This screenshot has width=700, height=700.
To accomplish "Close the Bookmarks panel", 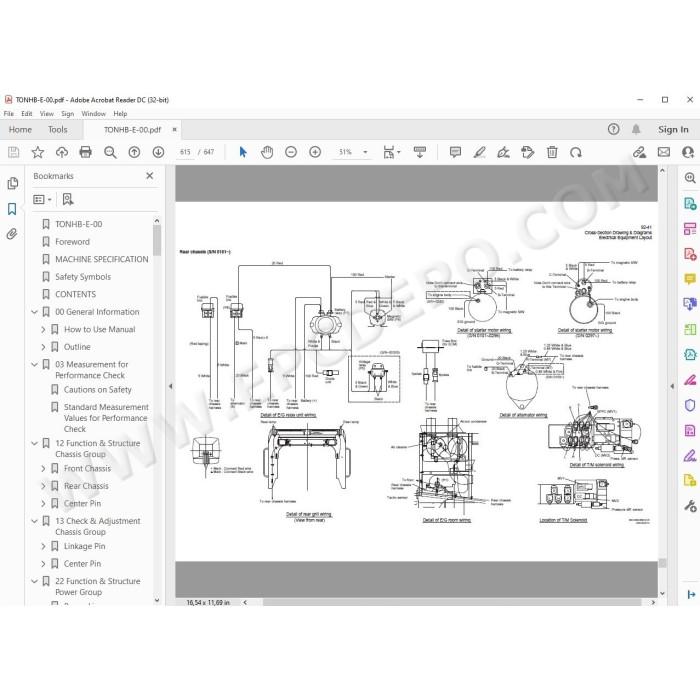I will pyautogui.click(x=150, y=176).
